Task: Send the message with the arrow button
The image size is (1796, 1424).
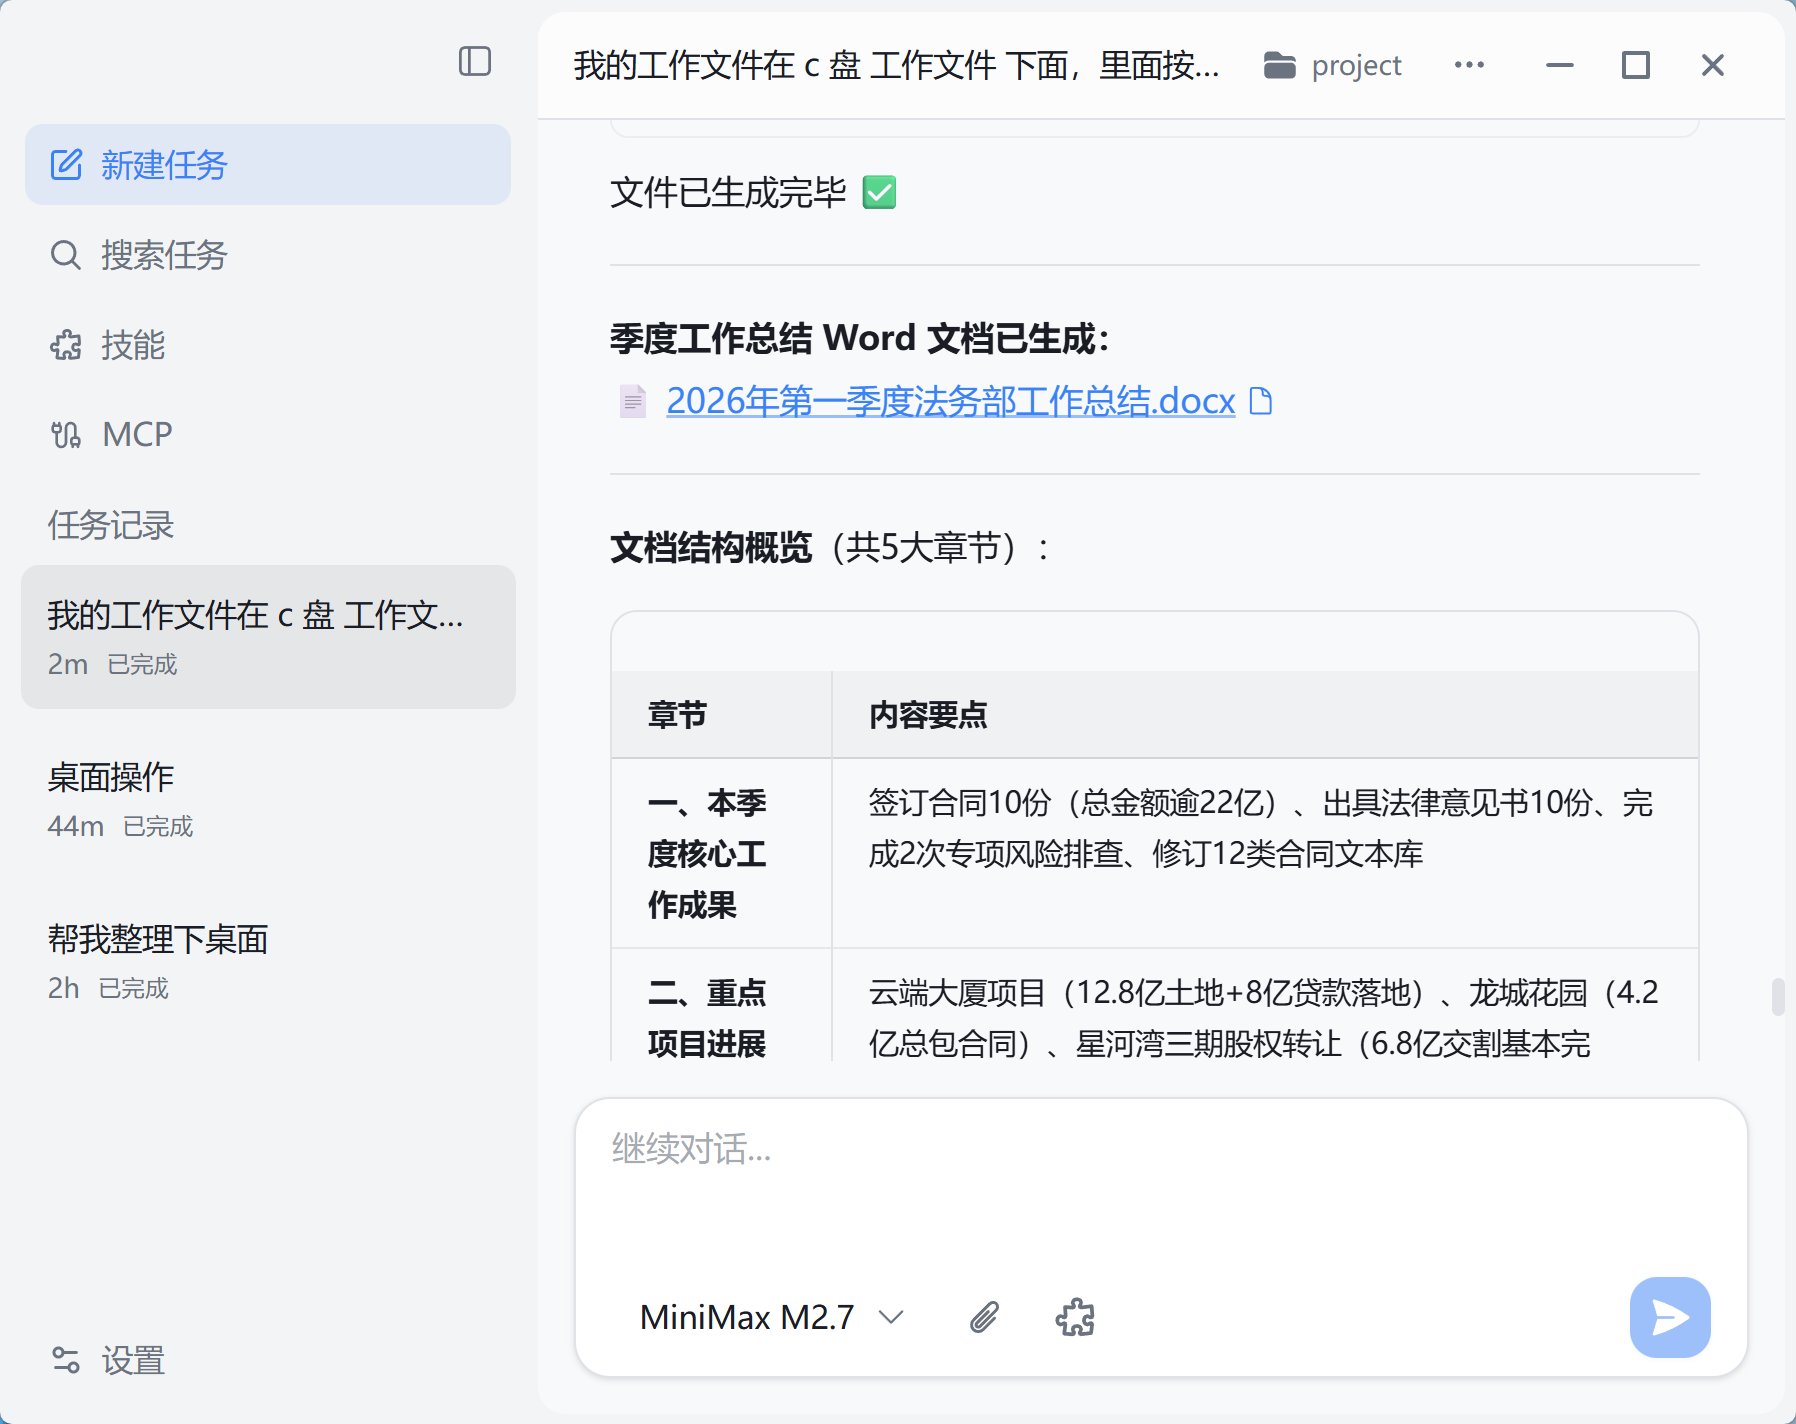Action: pyautogui.click(x=1668, y=1318)
